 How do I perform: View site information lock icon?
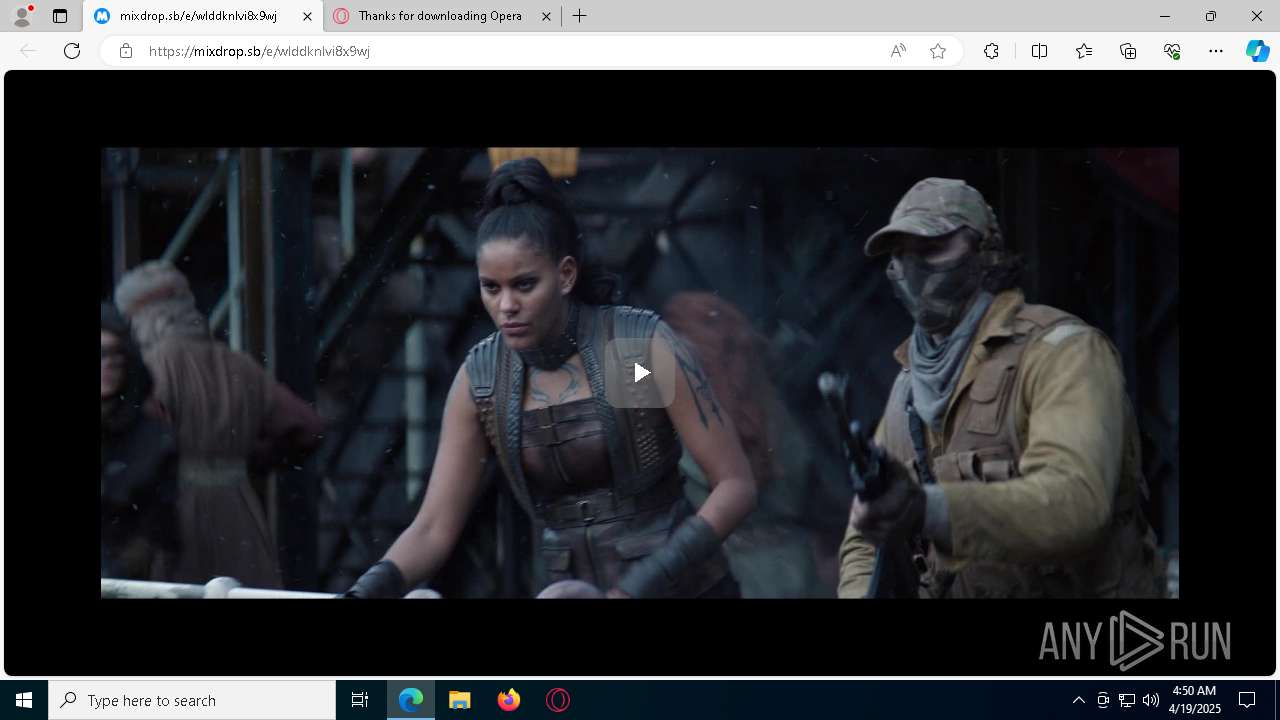coord(126,51)
